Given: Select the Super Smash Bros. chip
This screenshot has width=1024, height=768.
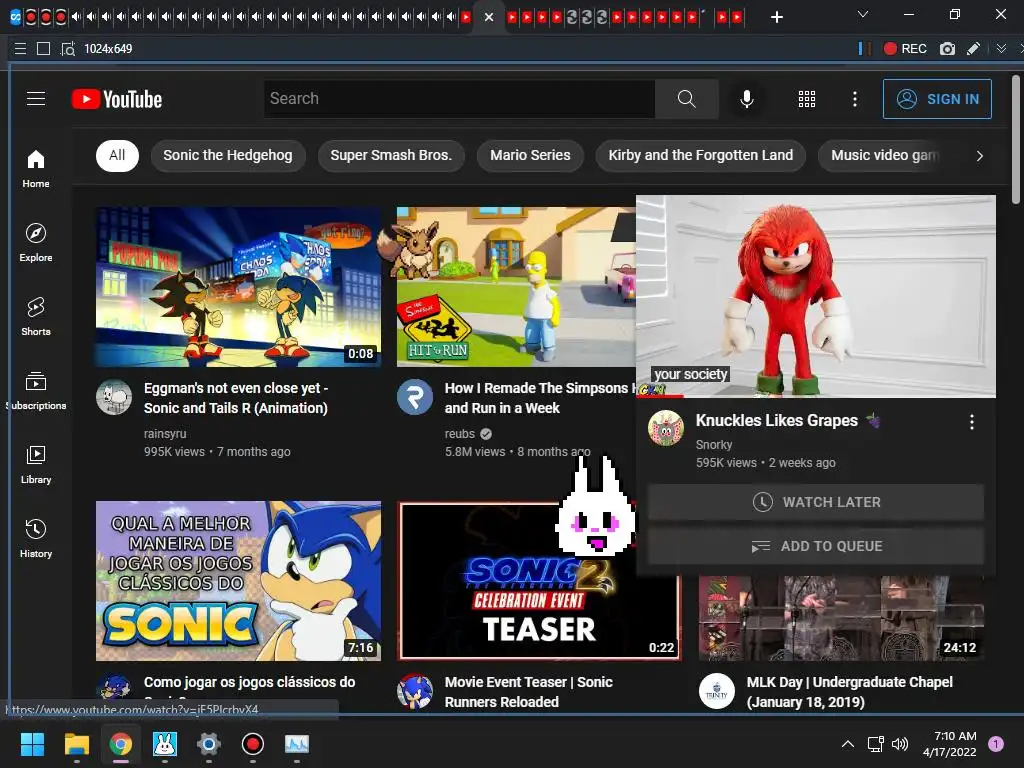Looking at the screenshot, I should coord(391,155).
